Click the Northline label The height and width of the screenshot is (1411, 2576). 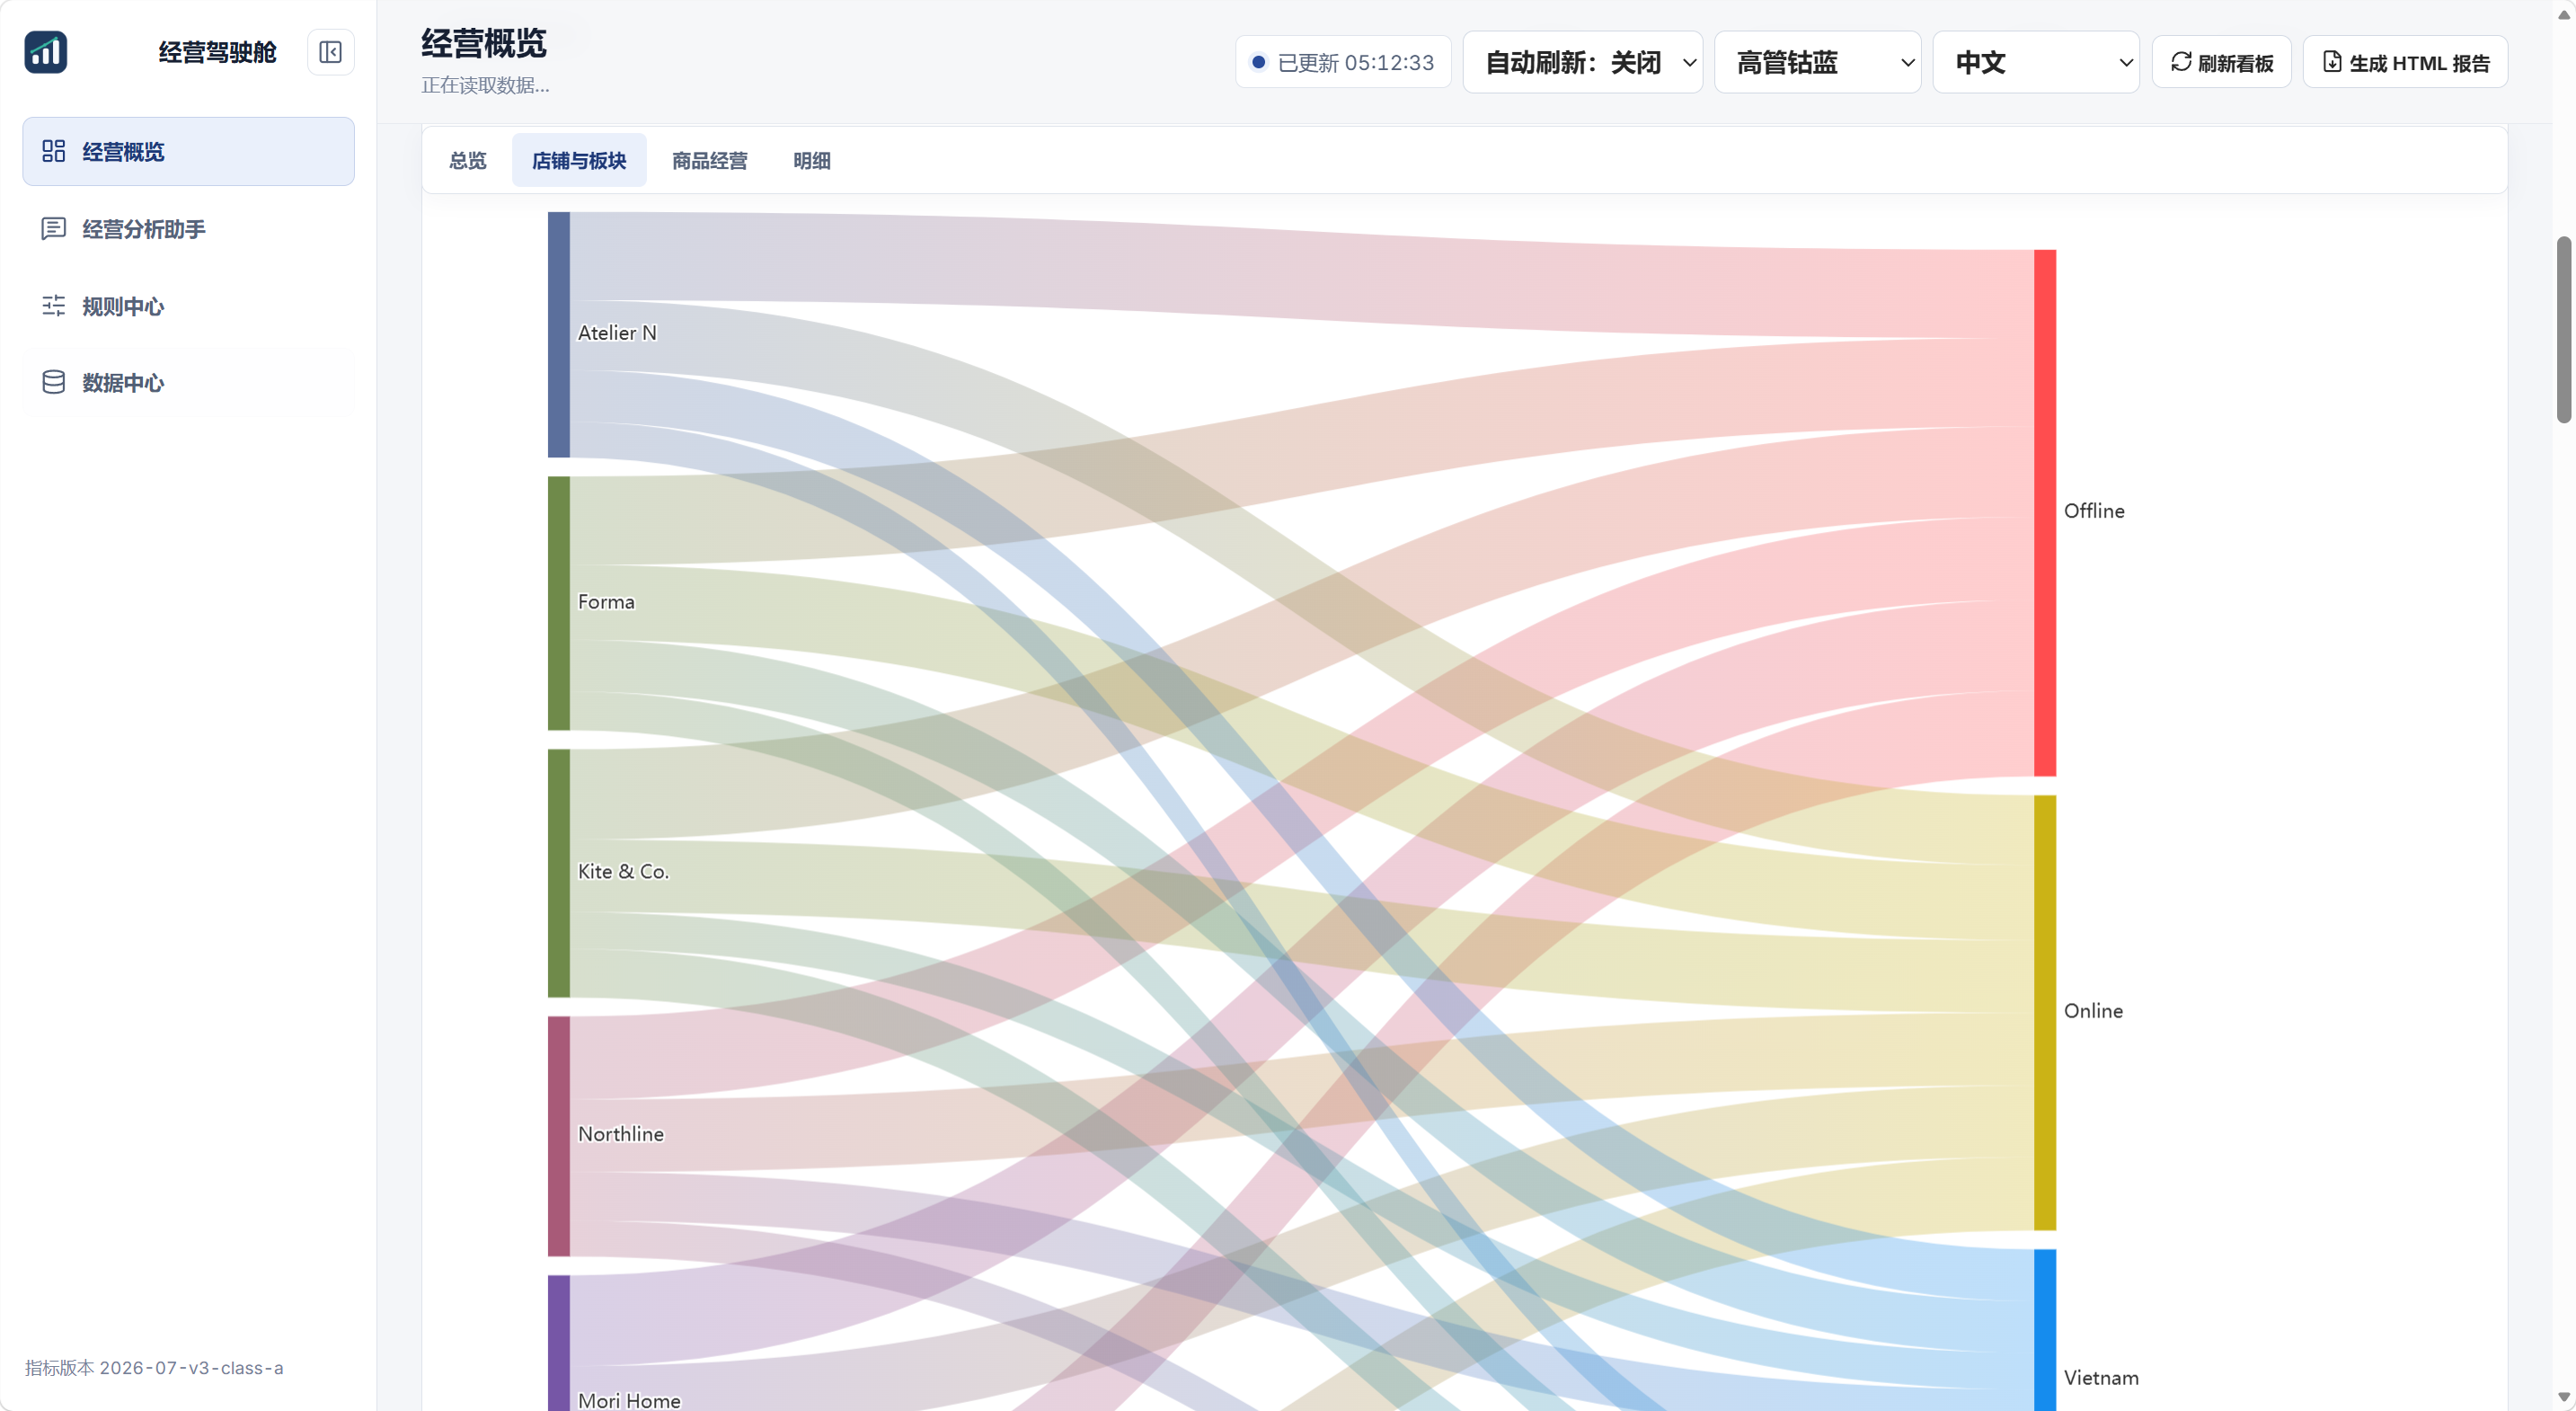point(621,1134)
